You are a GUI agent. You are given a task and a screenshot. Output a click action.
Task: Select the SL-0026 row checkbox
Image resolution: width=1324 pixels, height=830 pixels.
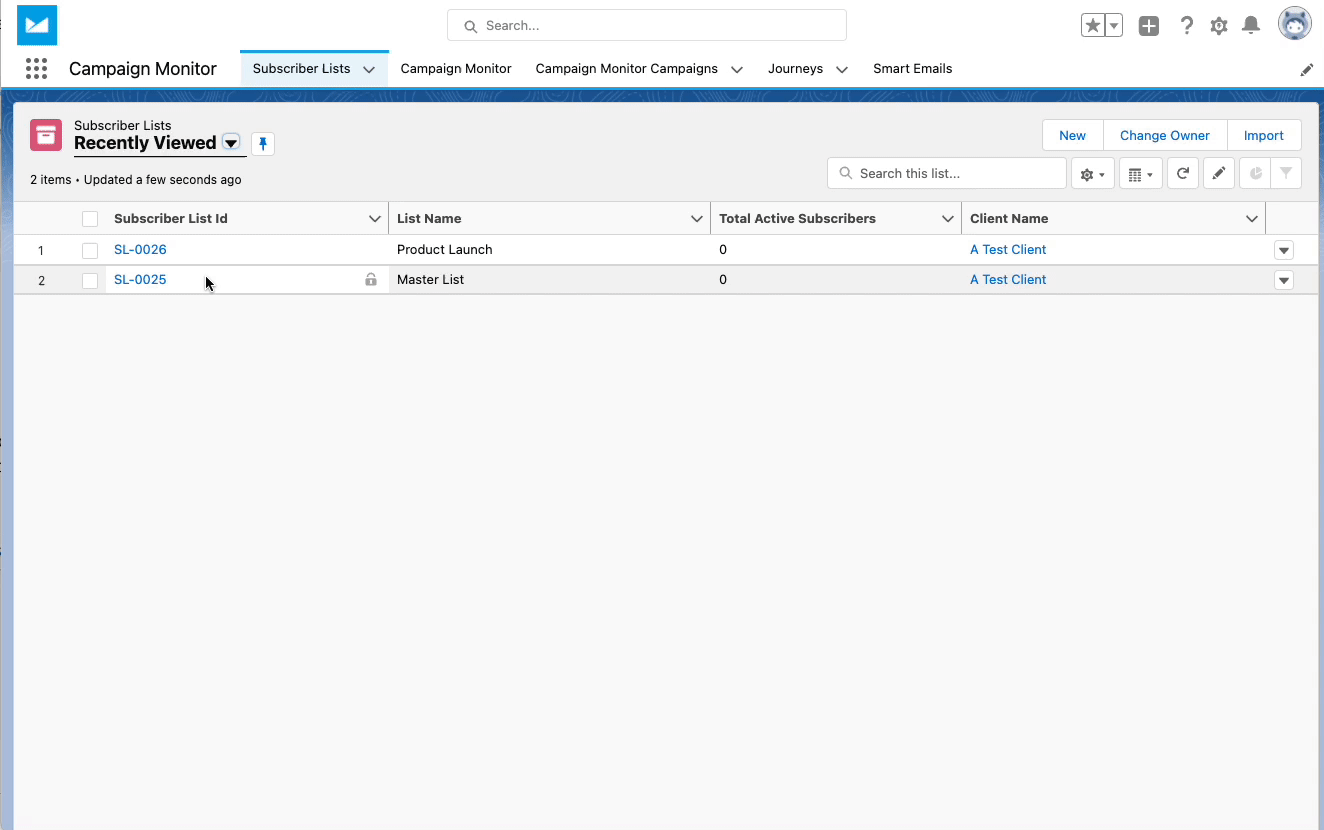[x=90, y=250]
